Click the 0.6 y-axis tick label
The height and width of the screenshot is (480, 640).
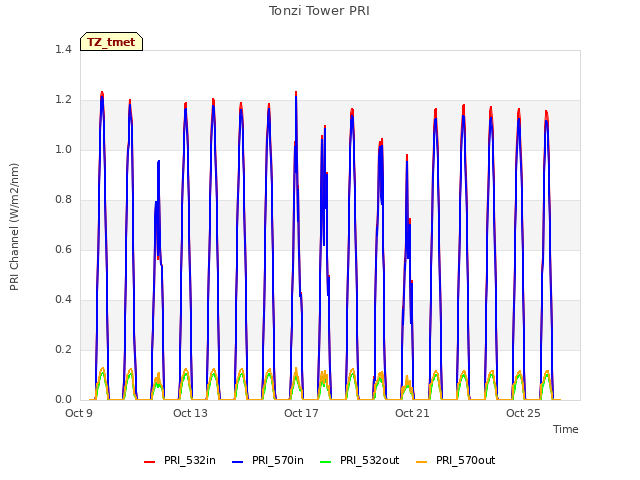click(63, 249)
